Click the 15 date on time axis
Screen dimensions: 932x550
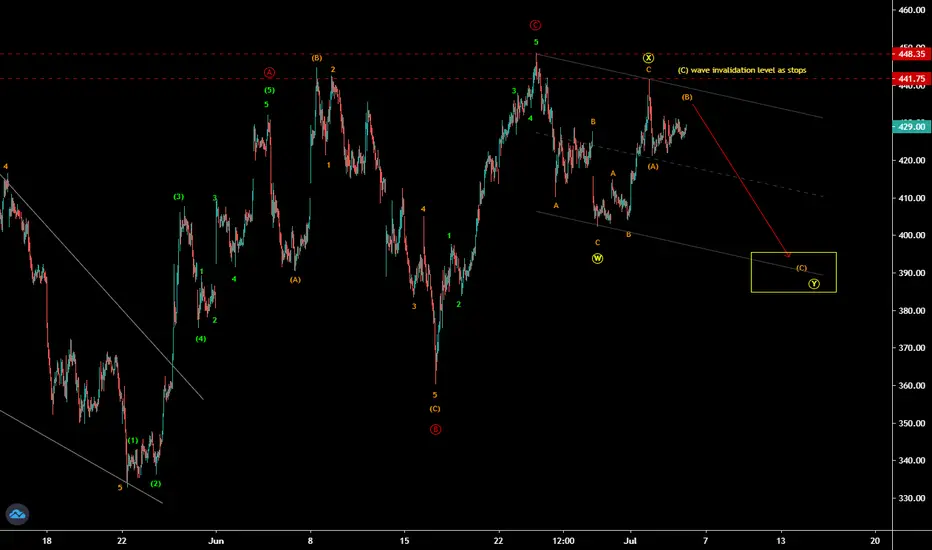point(404,541)
